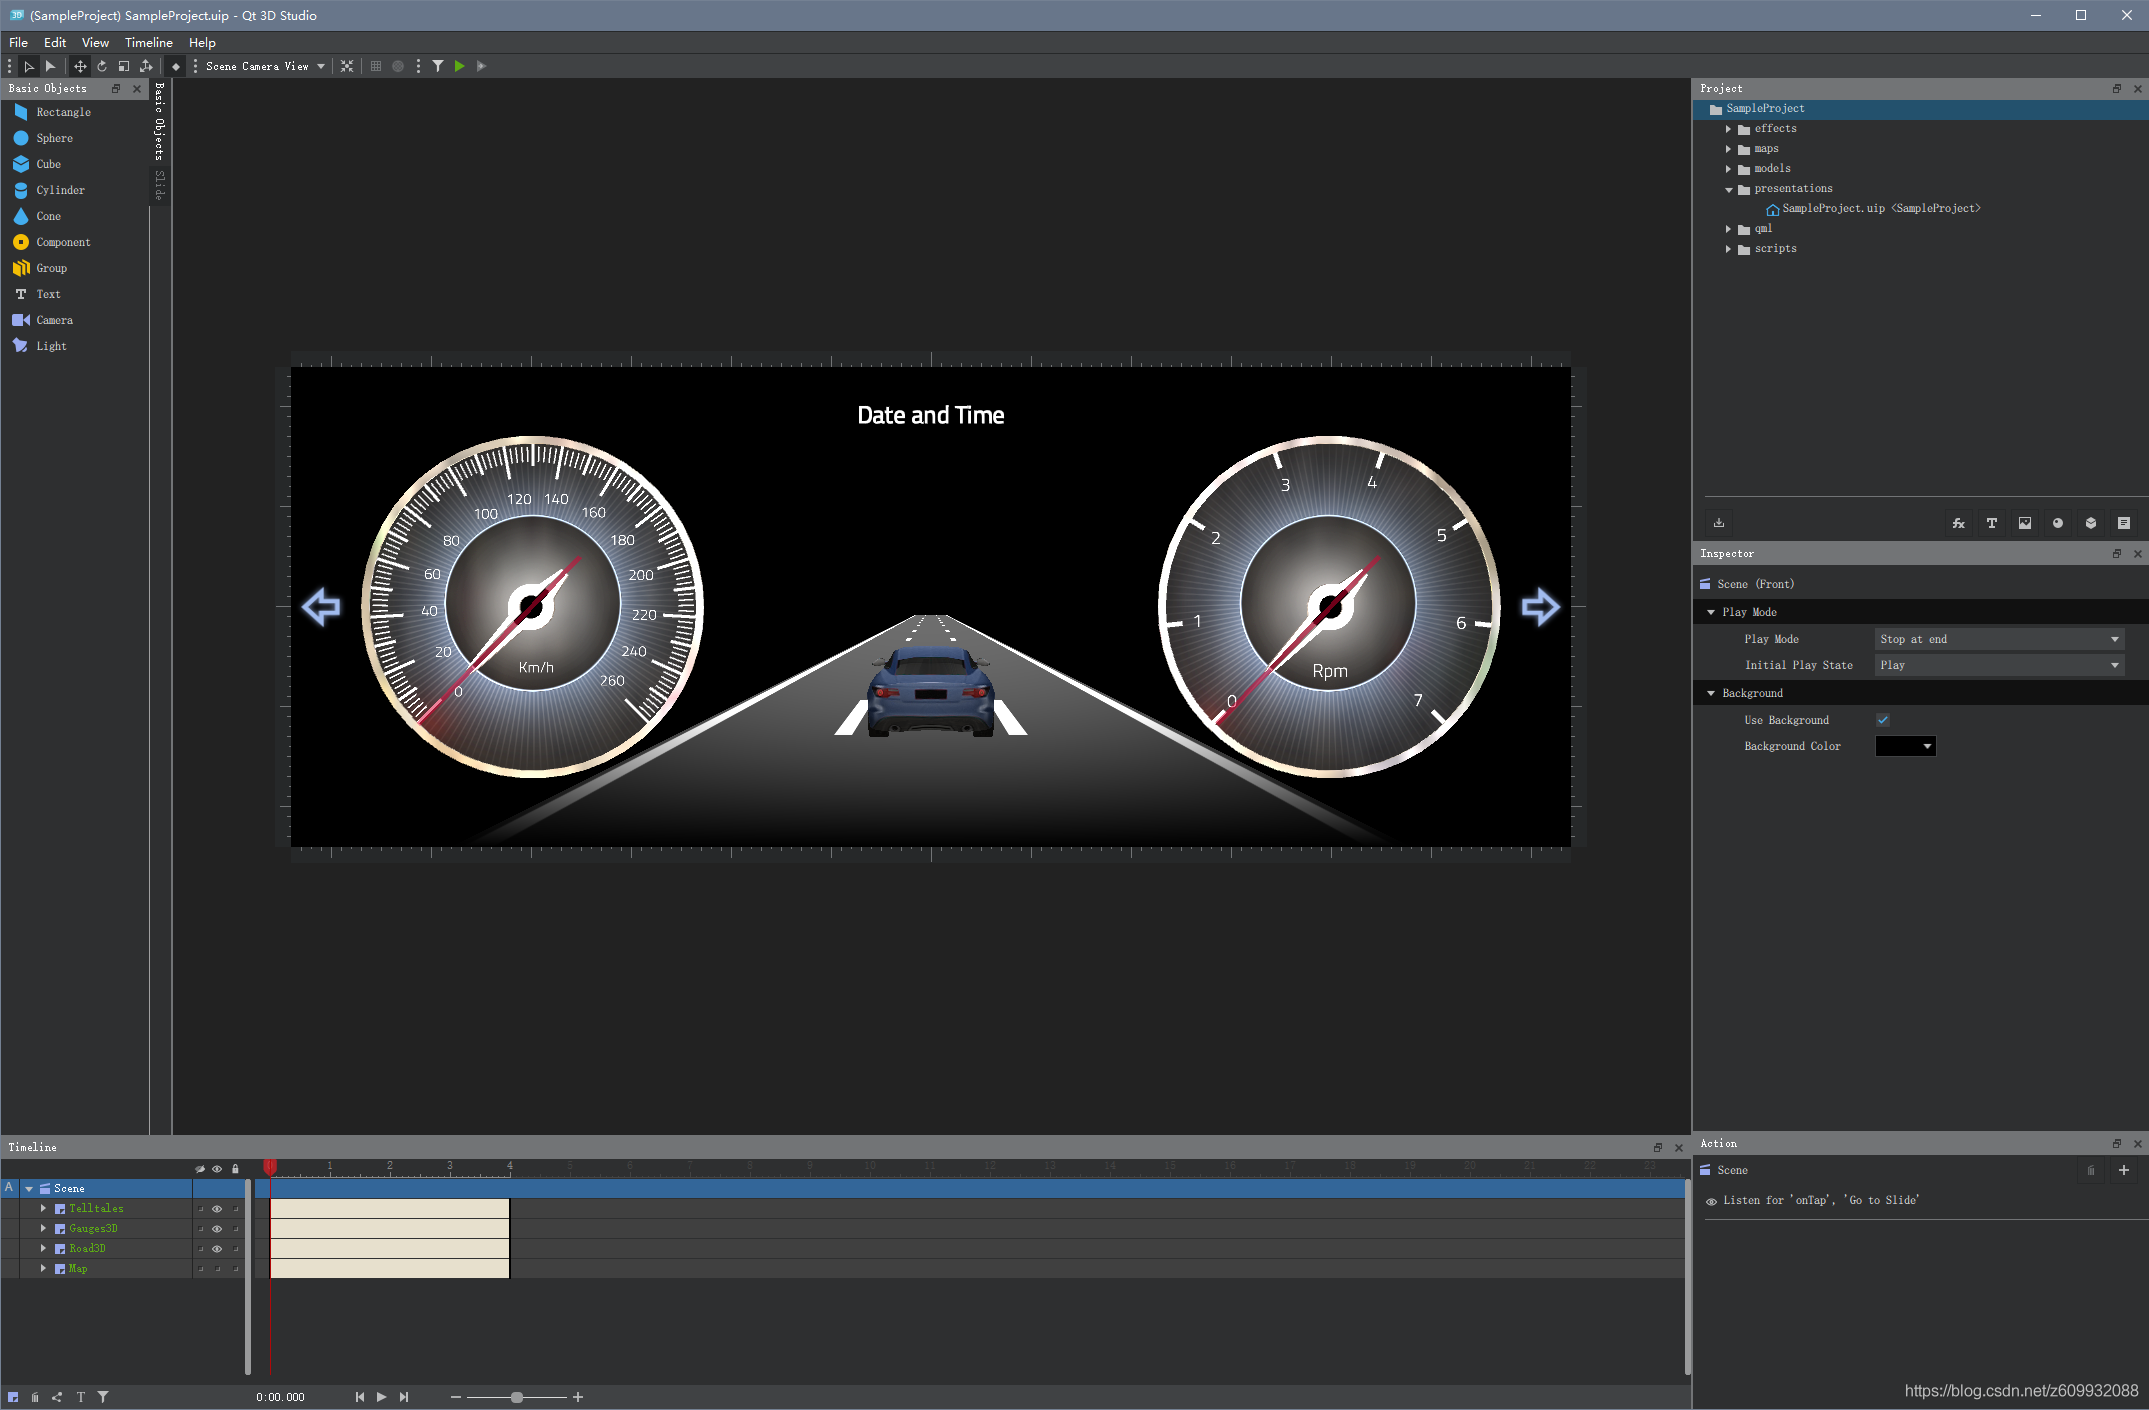
Task: Expand the presentations folder in Project
Action: click(x=1729, y=187)
